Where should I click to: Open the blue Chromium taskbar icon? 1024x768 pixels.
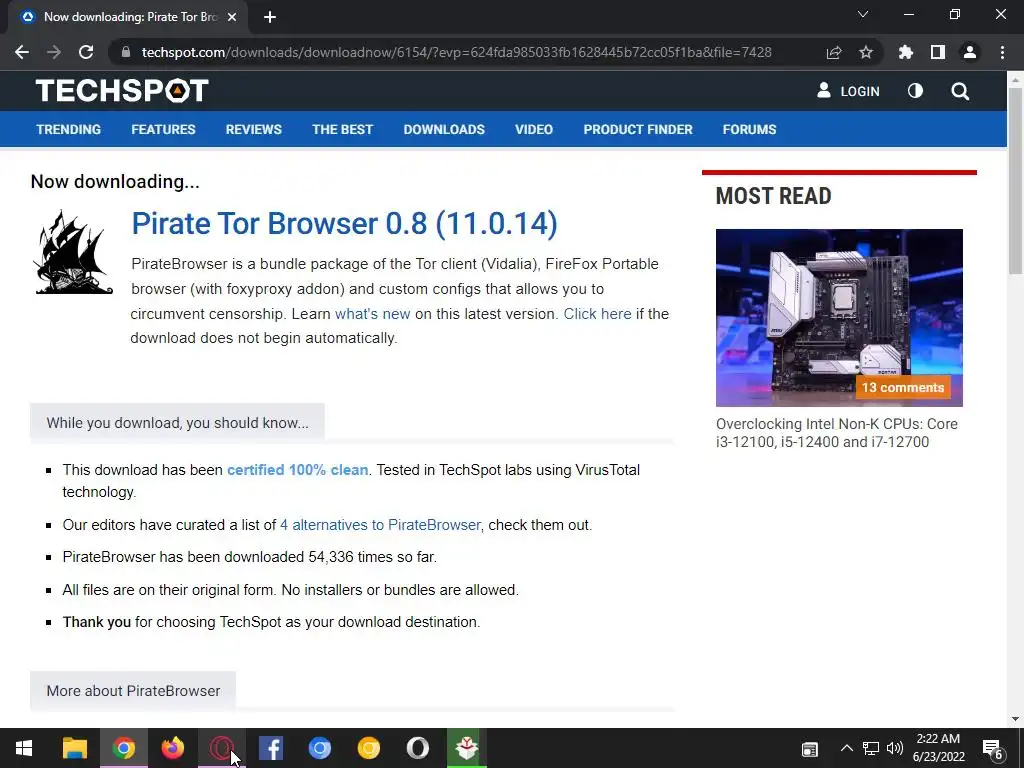319,748
